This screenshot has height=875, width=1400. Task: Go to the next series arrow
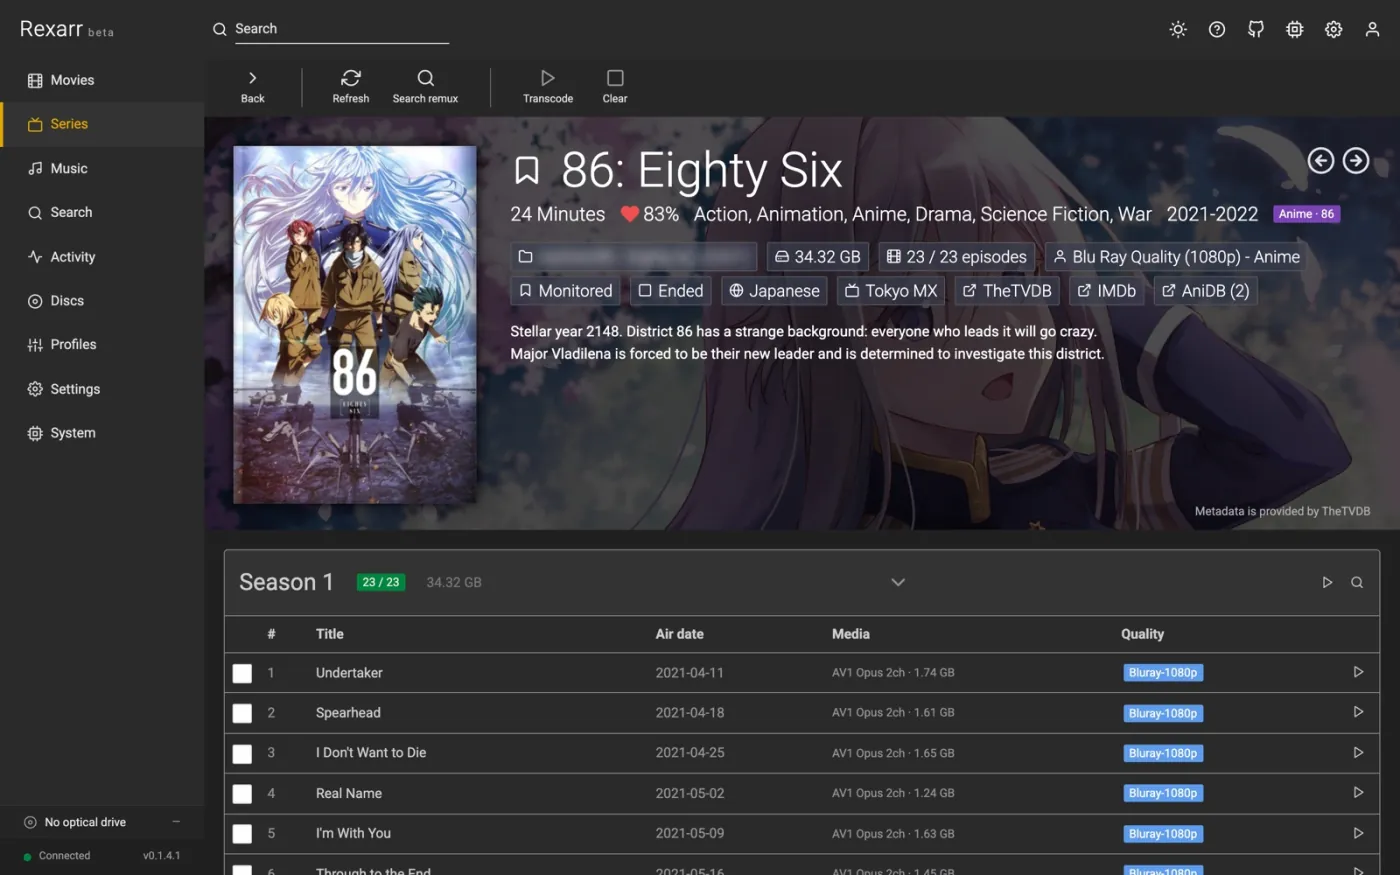coord(1356,160)
